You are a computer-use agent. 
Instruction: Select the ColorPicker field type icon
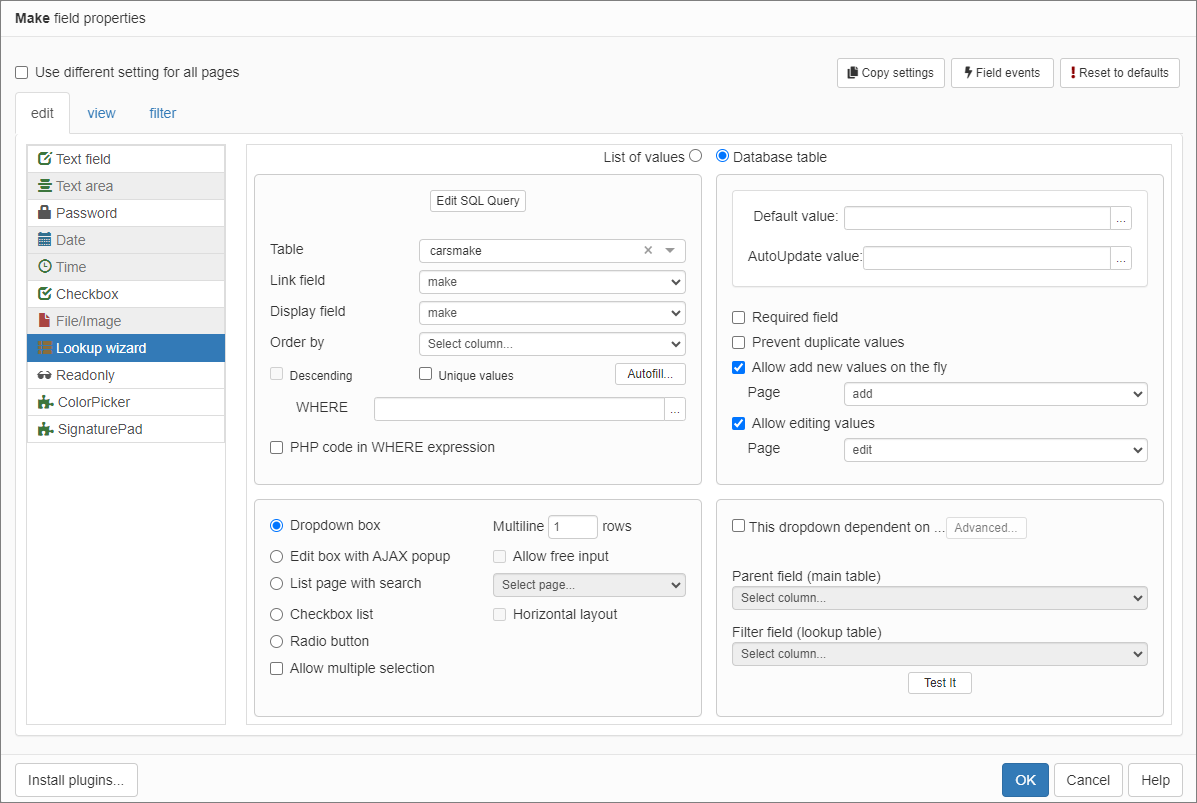(x=44, y=401)
